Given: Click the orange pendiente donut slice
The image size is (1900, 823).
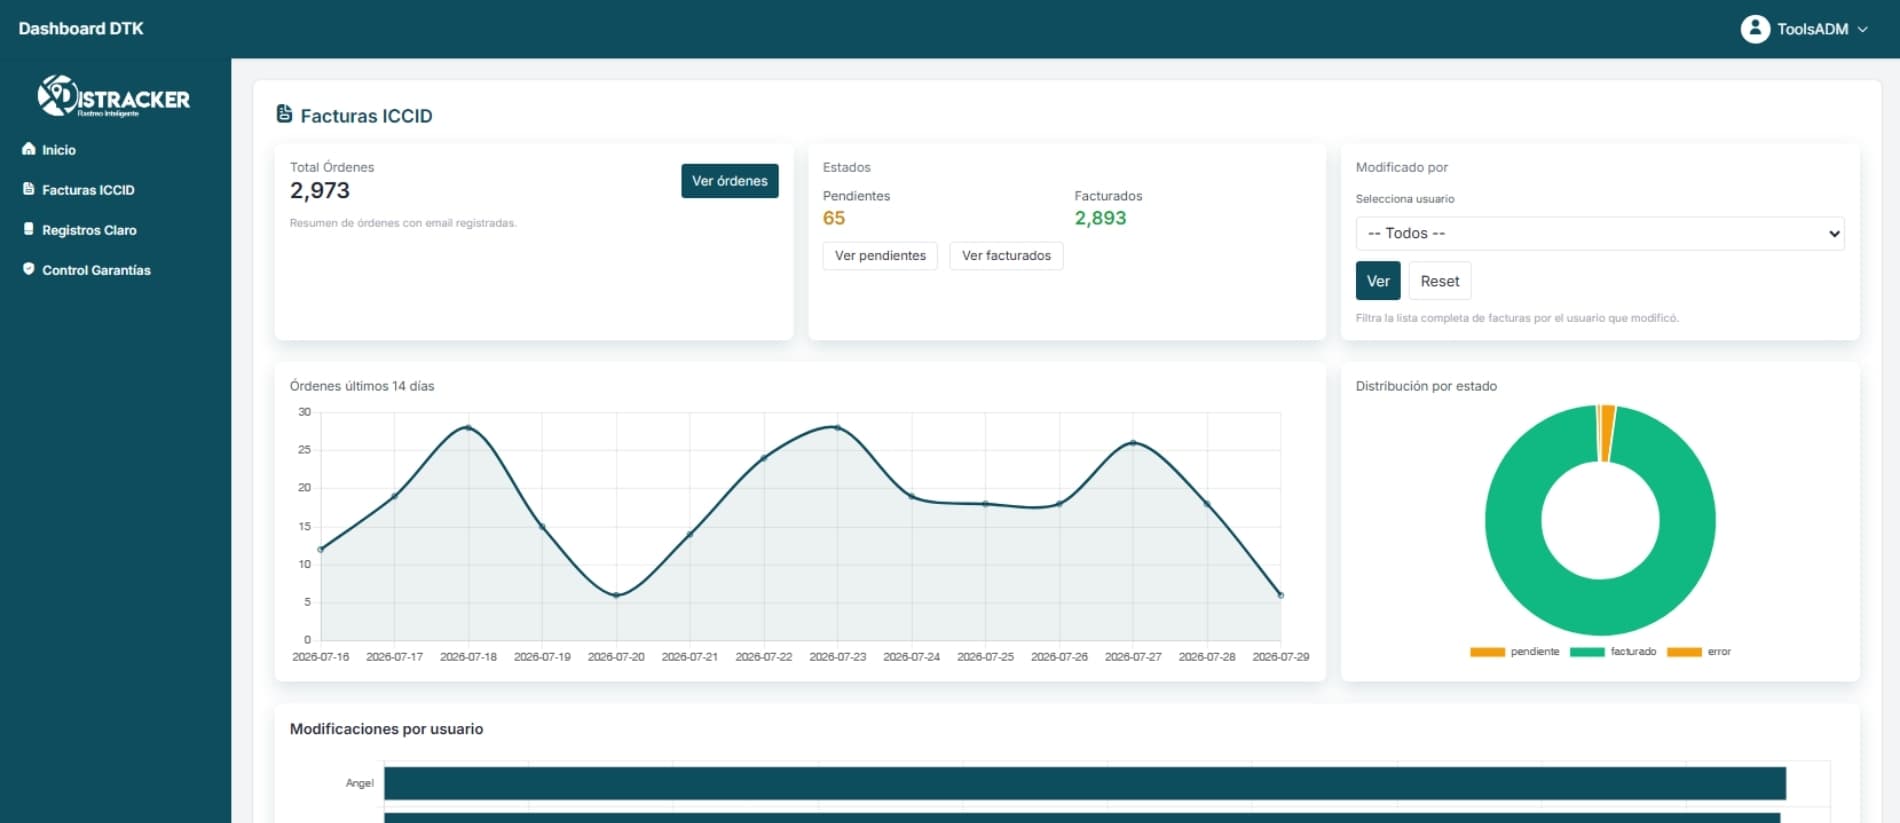Looking at the screenshot, I should [1606, 433].
